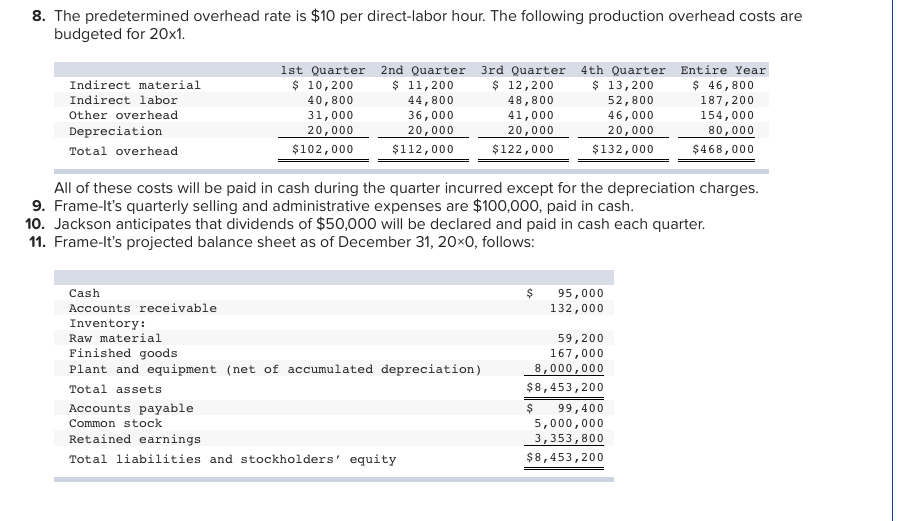The height and width of the screenshot is (521, 923).
Task: Click the $122,000 total overhead value
Action: click(523, 150)
